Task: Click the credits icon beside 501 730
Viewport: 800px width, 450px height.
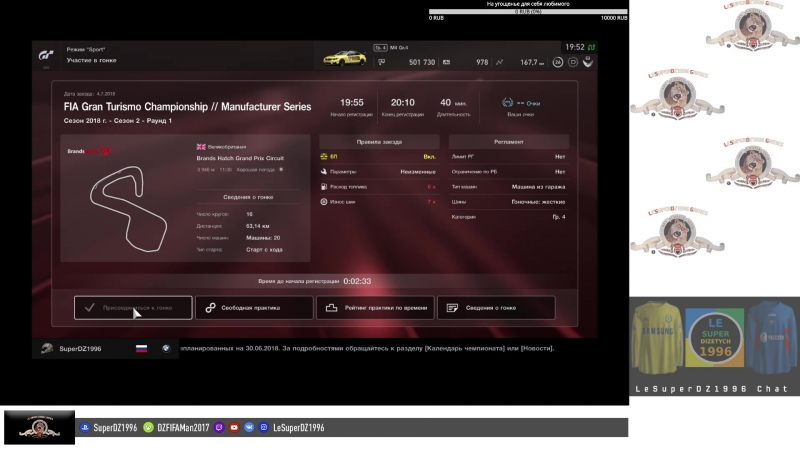Action: coord(382,62)
